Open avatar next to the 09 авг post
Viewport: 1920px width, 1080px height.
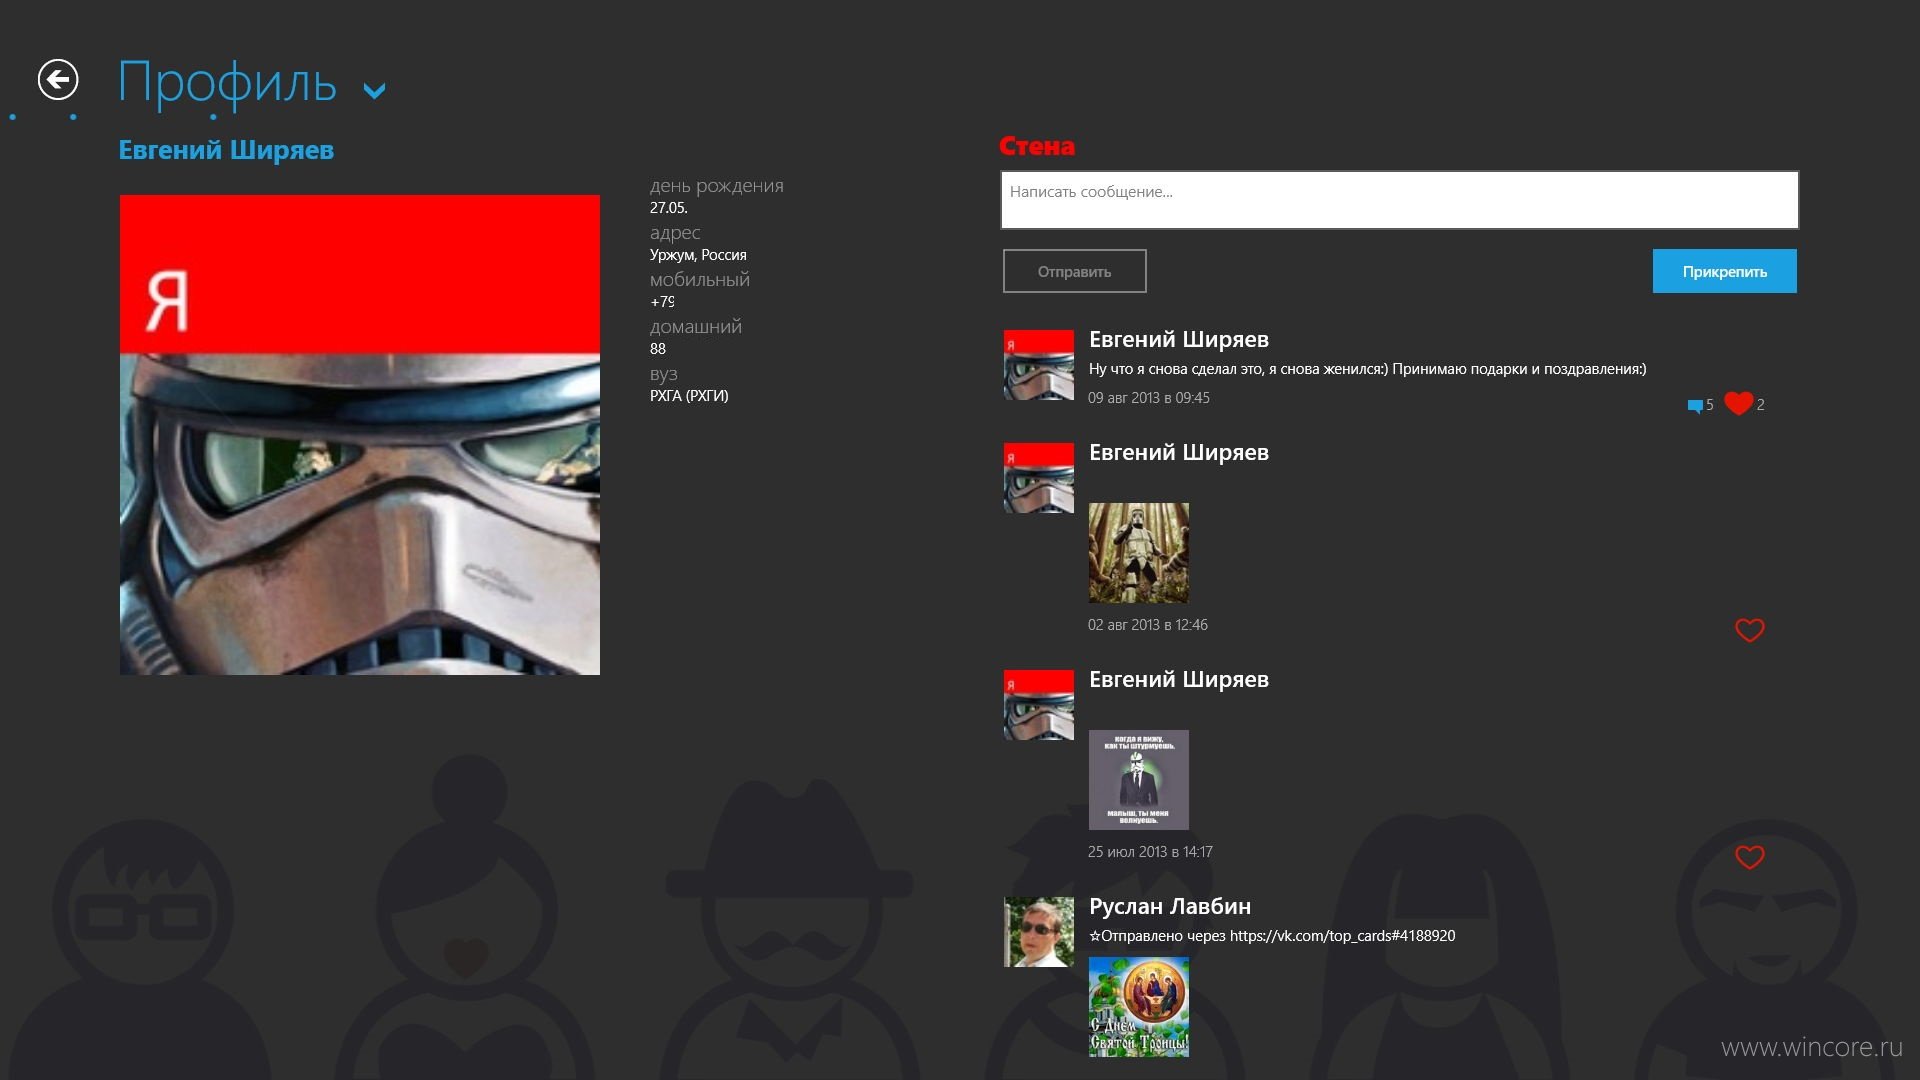[1039, 365]
